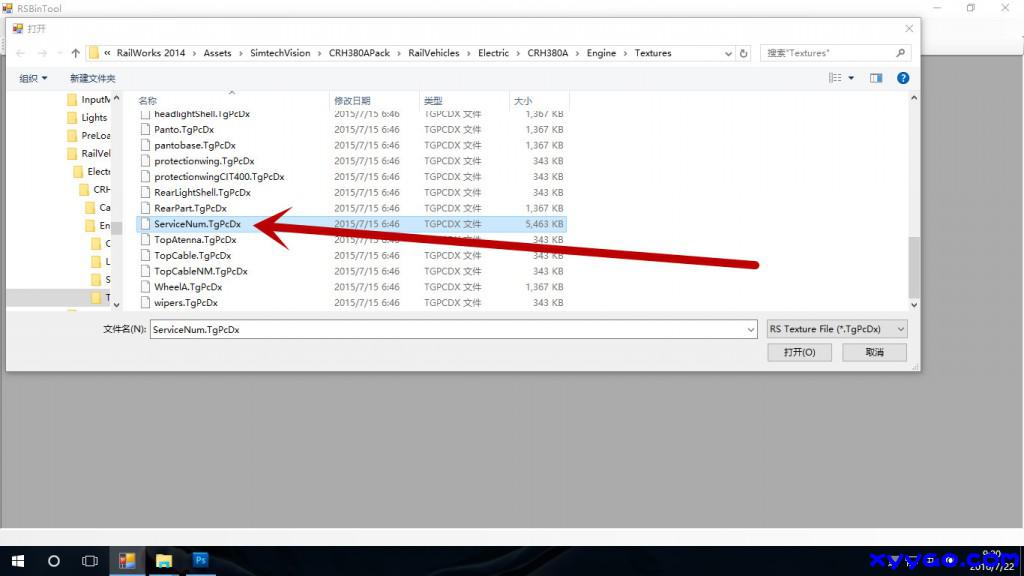Open the 组织 (Organize) menu
Viewport: 1024px width, 576px height.
tap(33, 78)
